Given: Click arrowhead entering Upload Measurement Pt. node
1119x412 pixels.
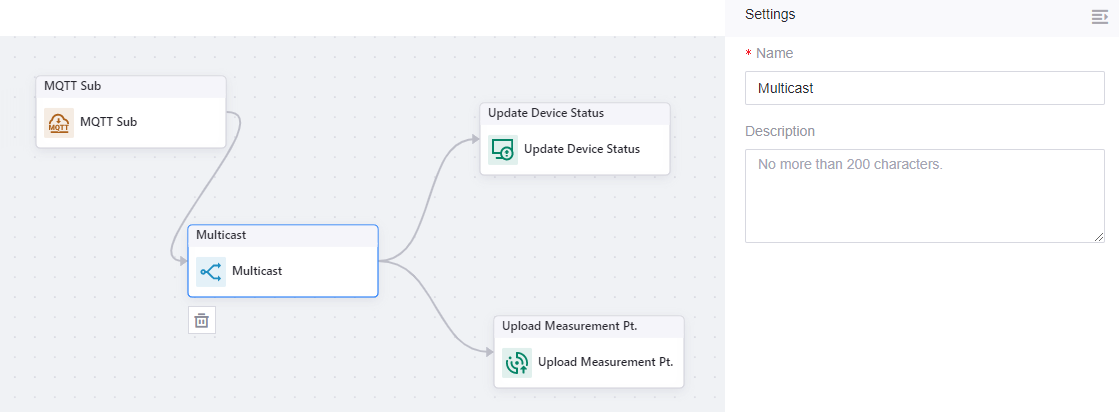Looking at the screenshot, I should click(x=488, y=352).
